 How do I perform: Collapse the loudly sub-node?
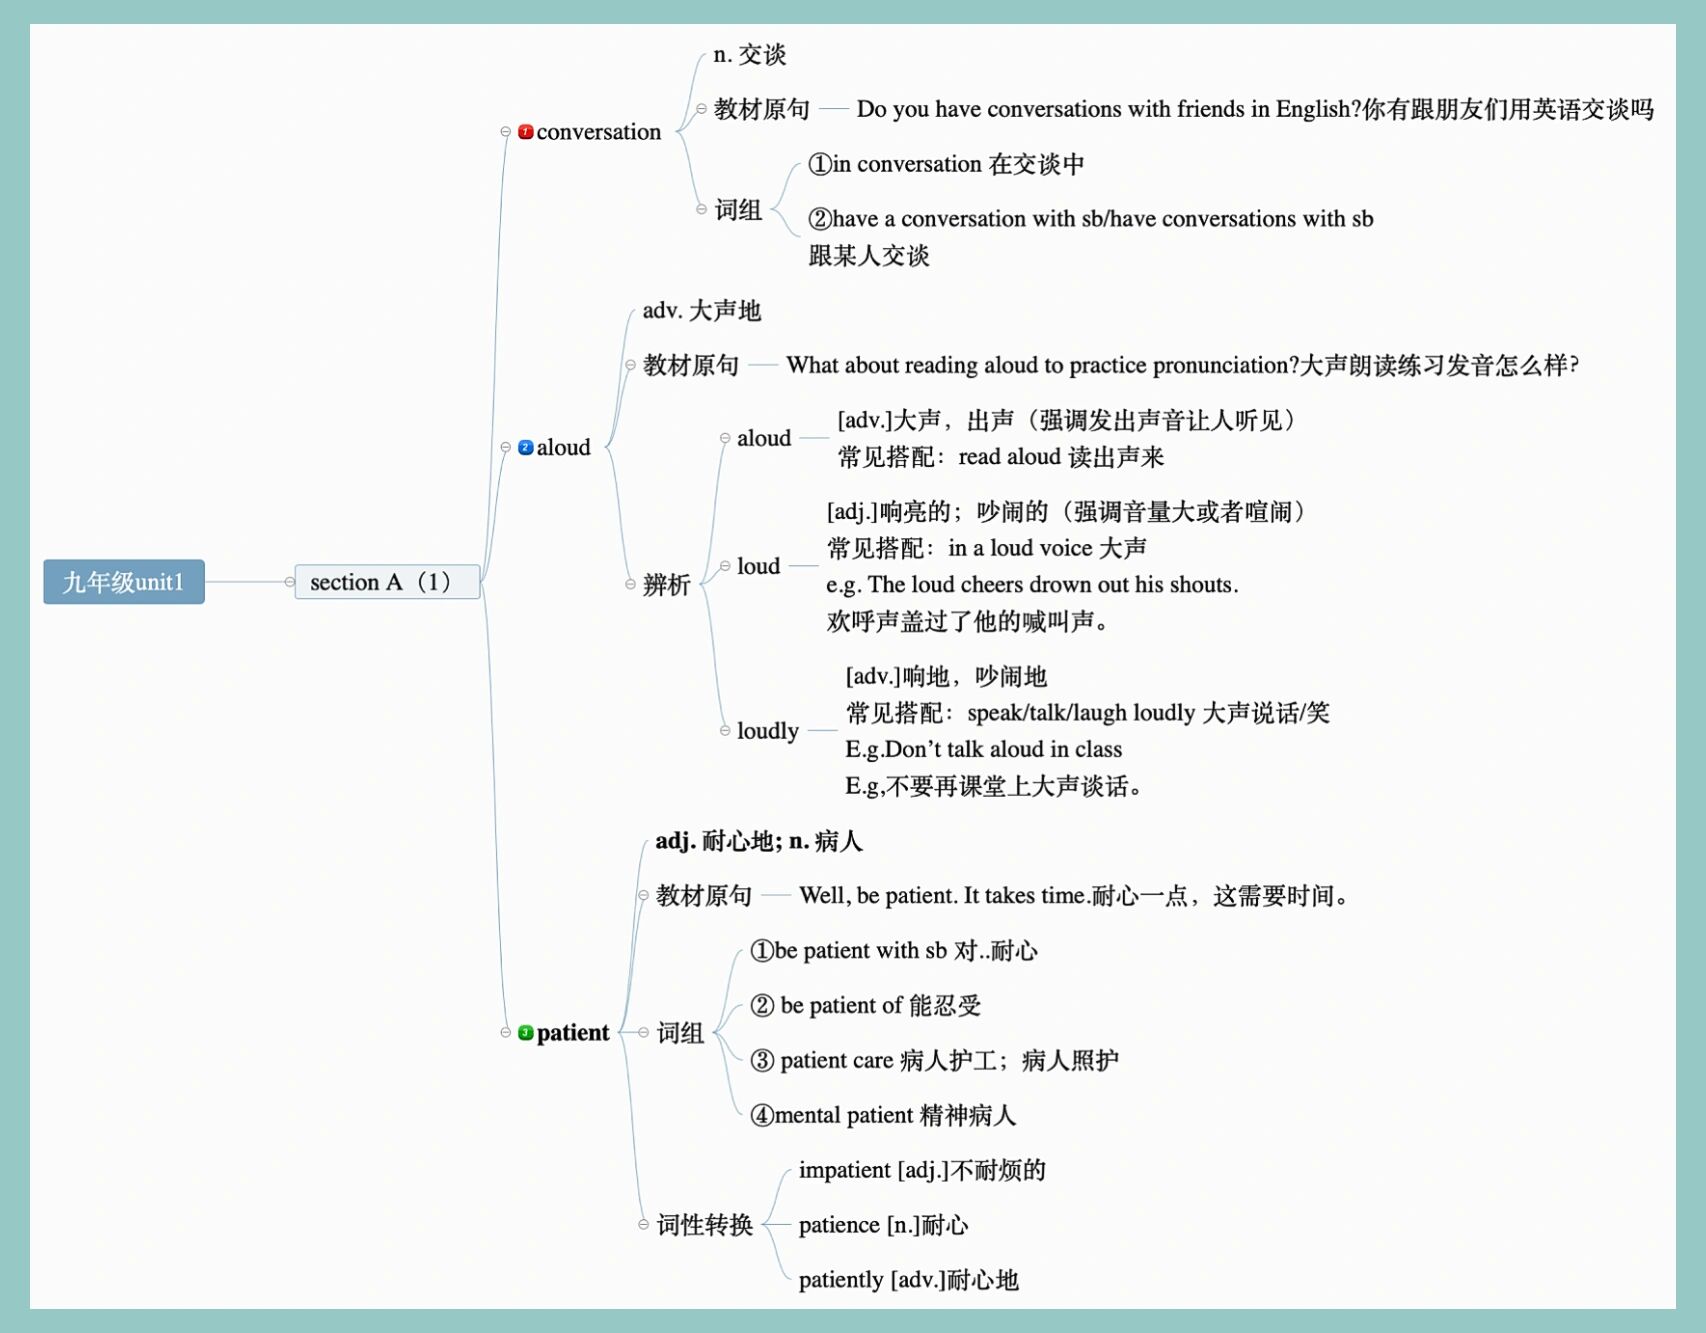725,730
